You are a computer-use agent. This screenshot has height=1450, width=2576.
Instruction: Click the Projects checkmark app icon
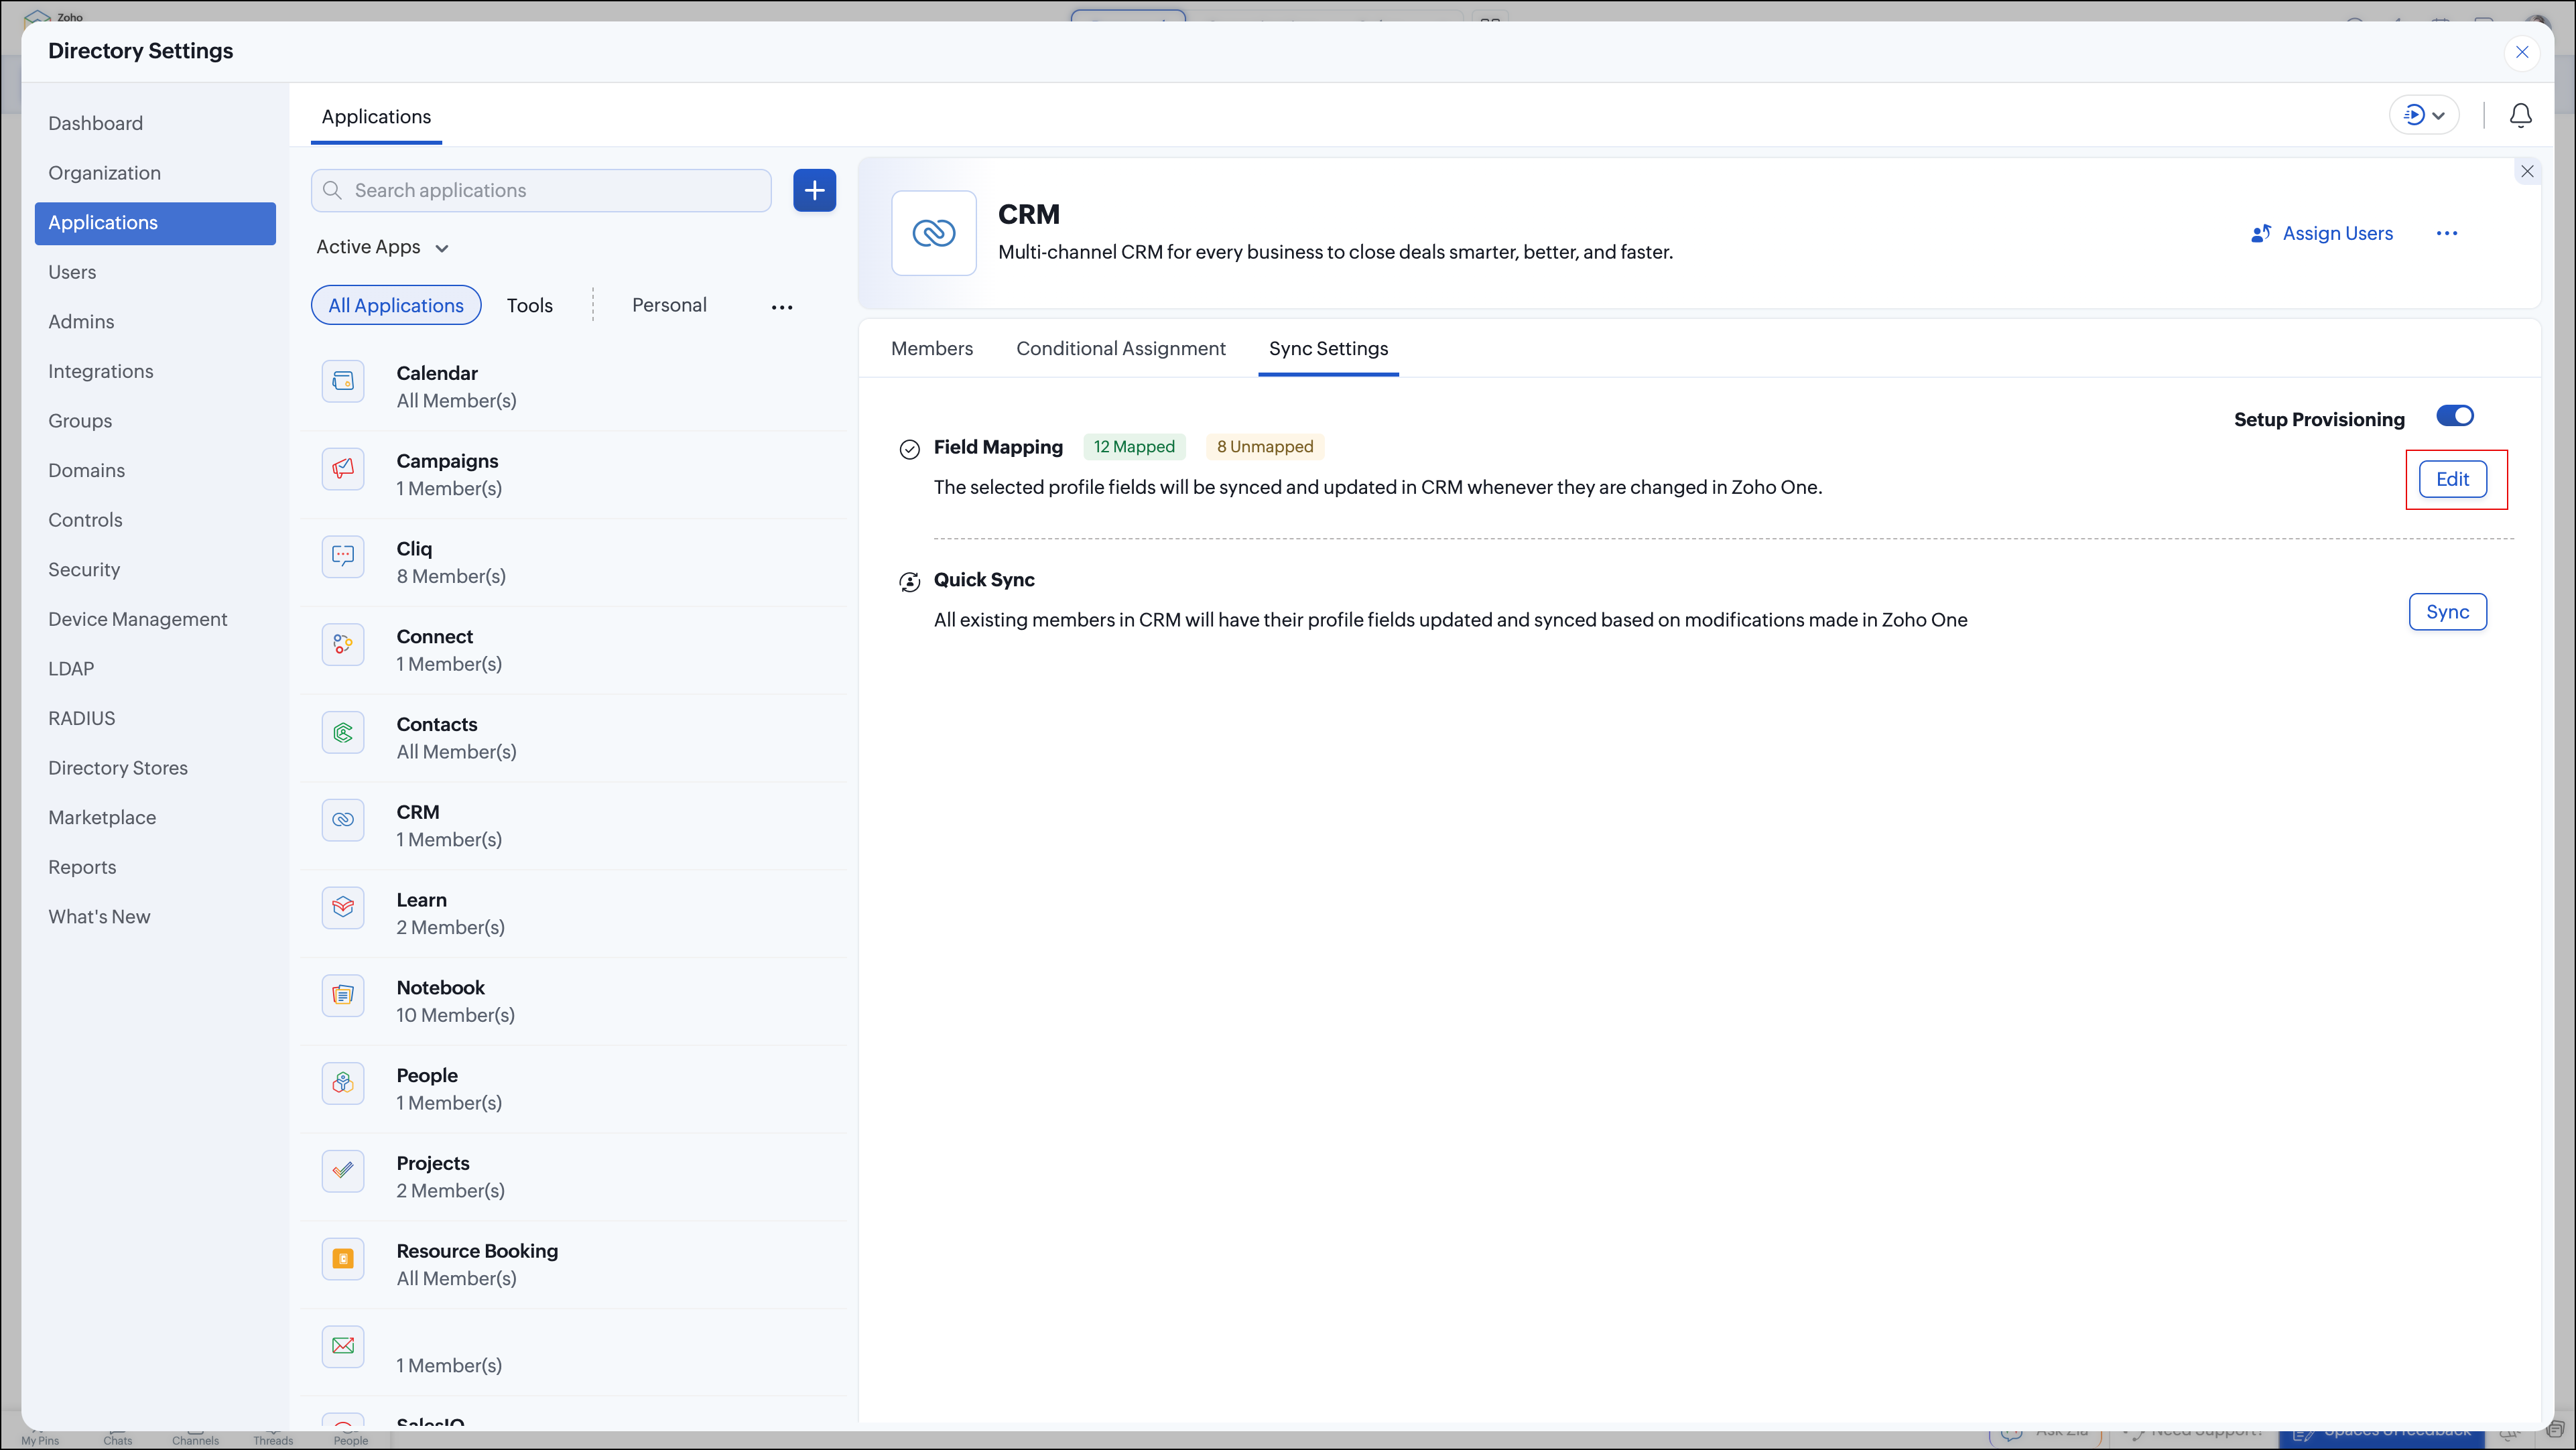(343, 1170)
